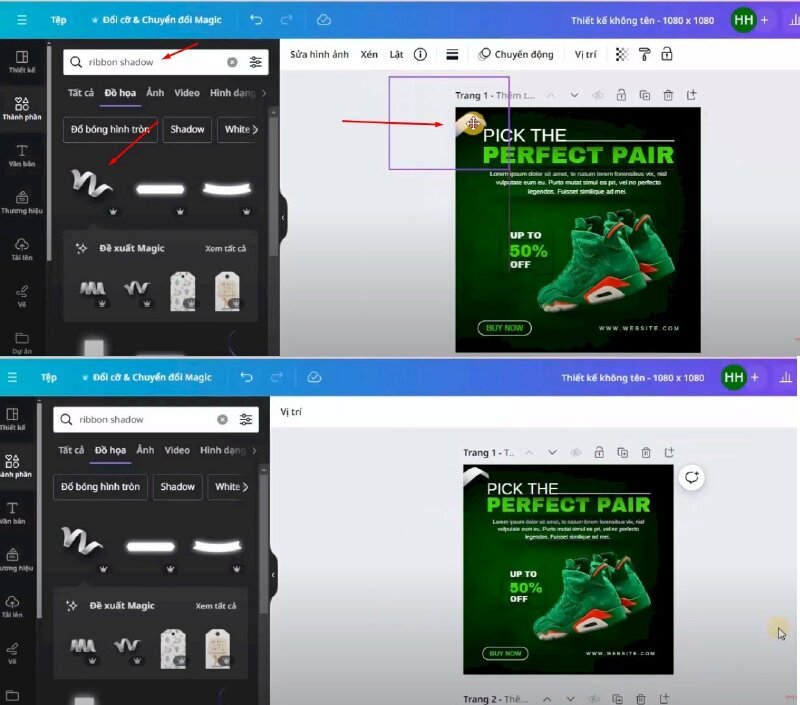This screenshot has height=705, width=800.
Task: Open Văn bản text panel in upper sidebar
Action: pyautogui.click(x=21, y=155)
